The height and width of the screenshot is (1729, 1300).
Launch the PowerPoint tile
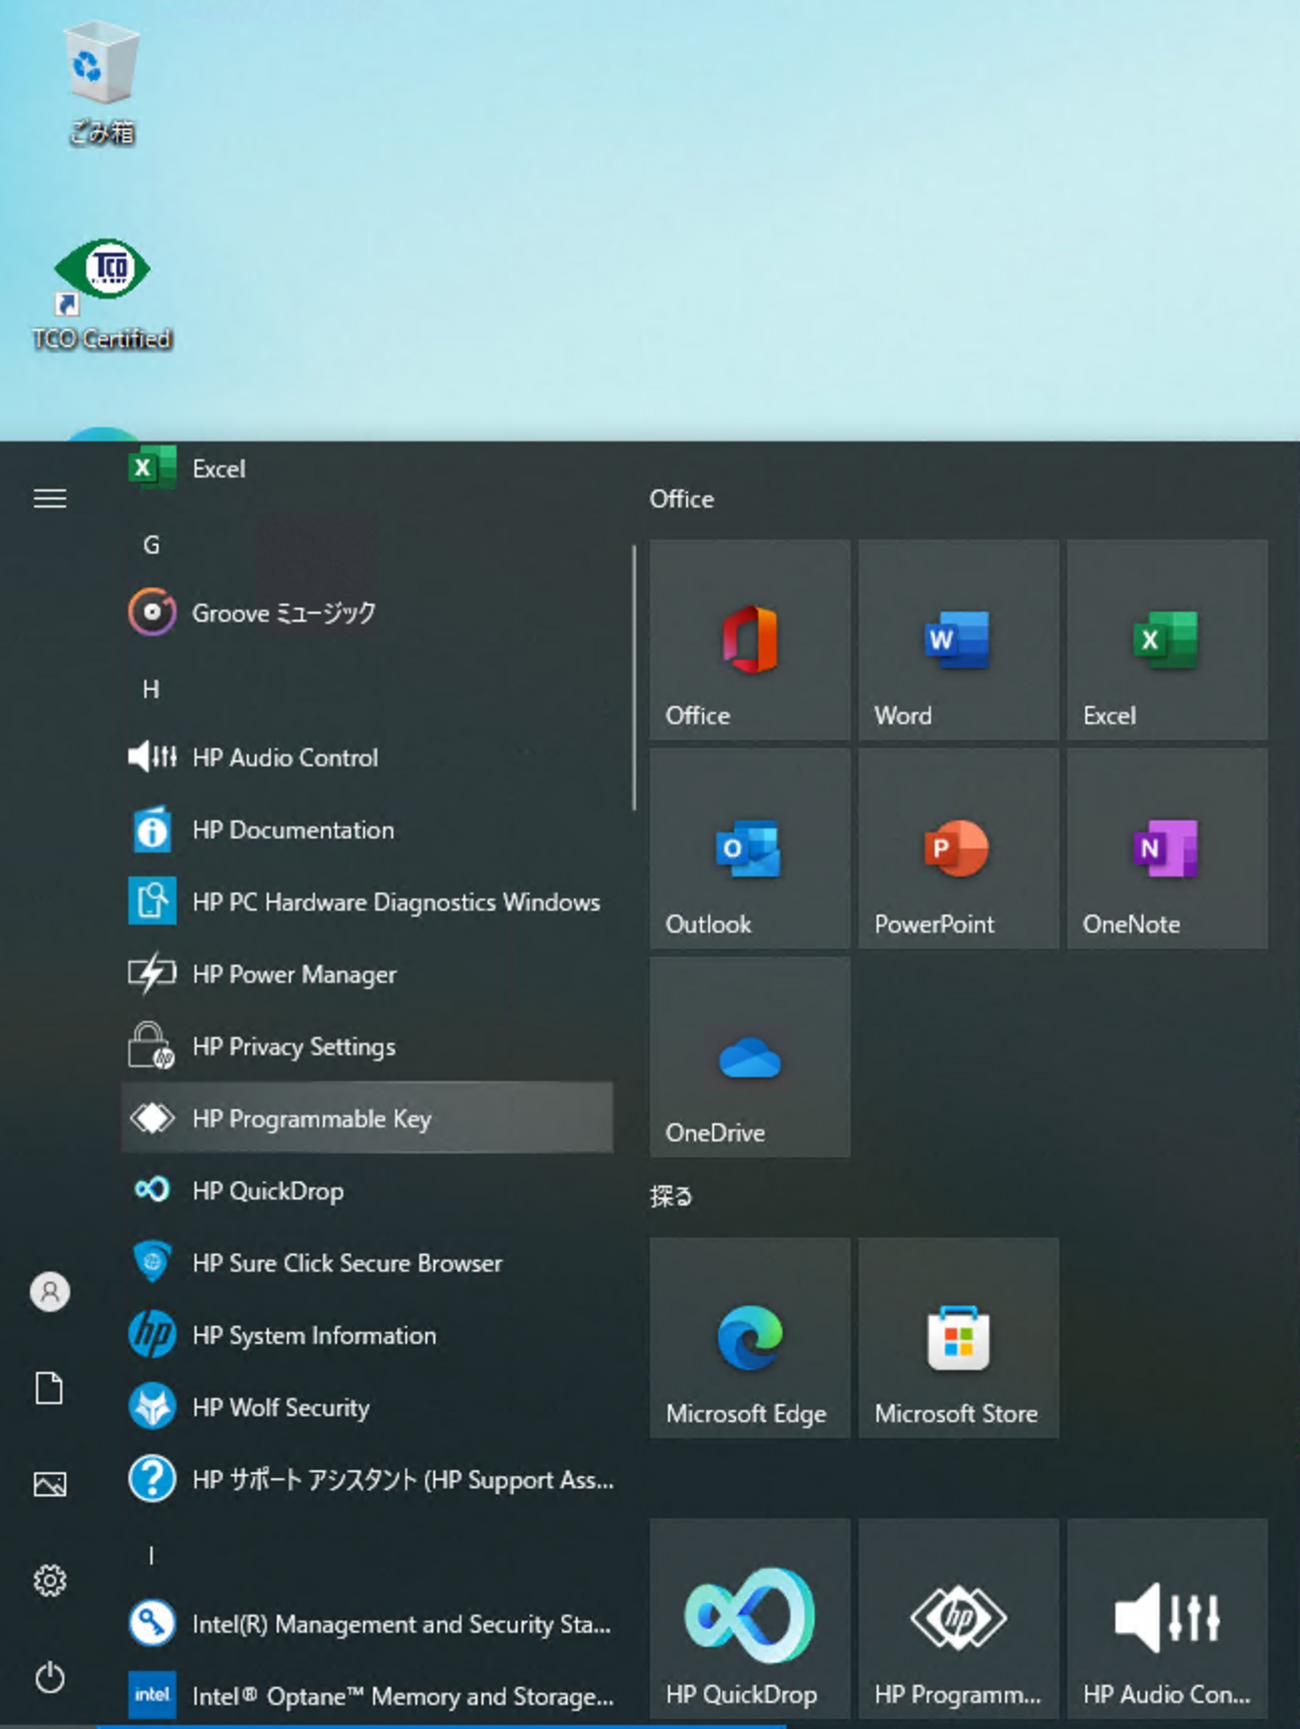coord(958,848)
